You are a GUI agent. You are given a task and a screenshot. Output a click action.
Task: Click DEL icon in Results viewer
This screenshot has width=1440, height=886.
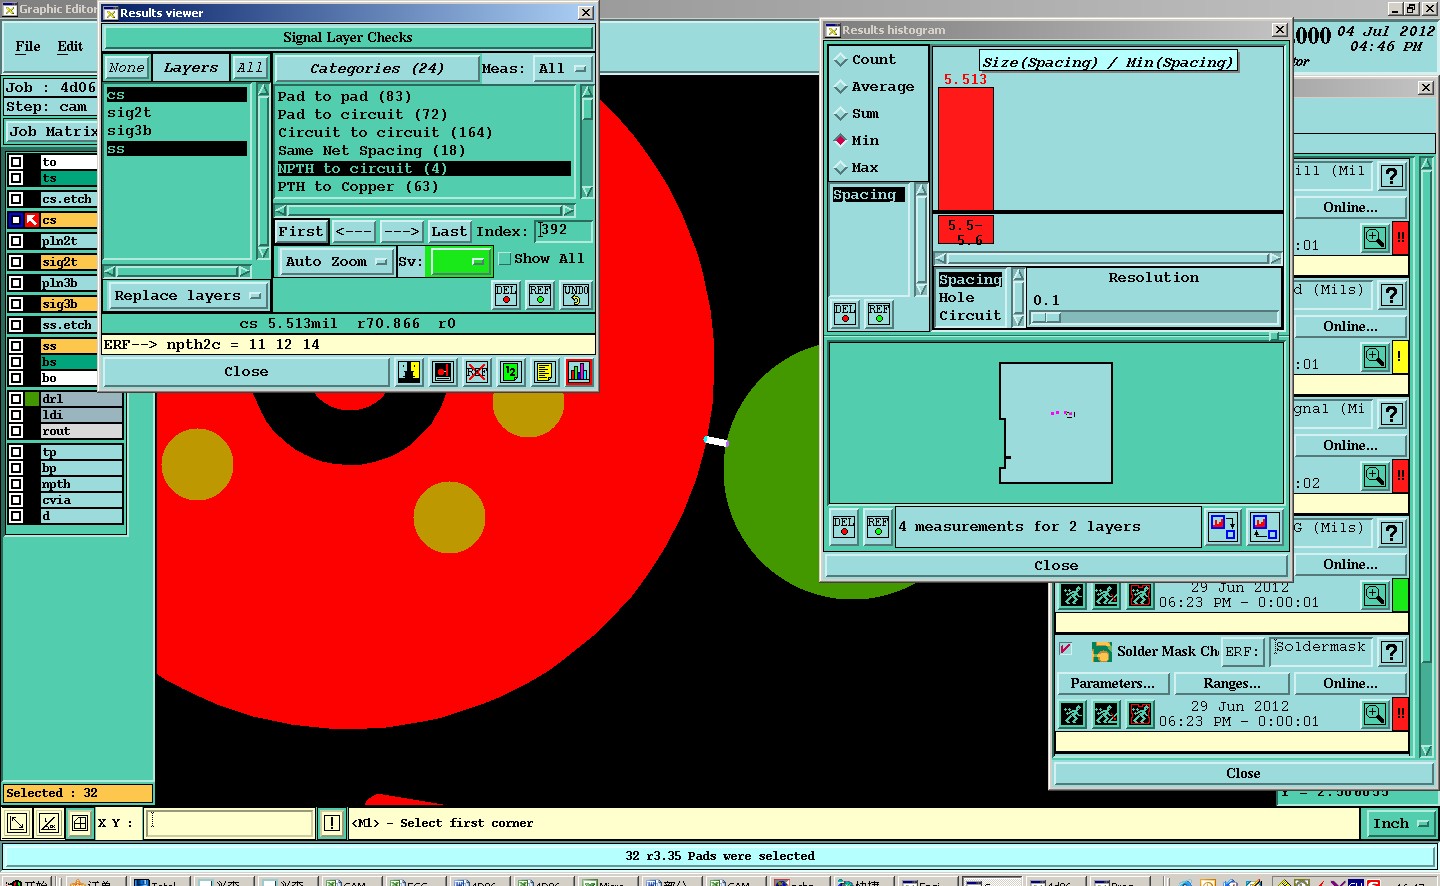tap(507, 295)
